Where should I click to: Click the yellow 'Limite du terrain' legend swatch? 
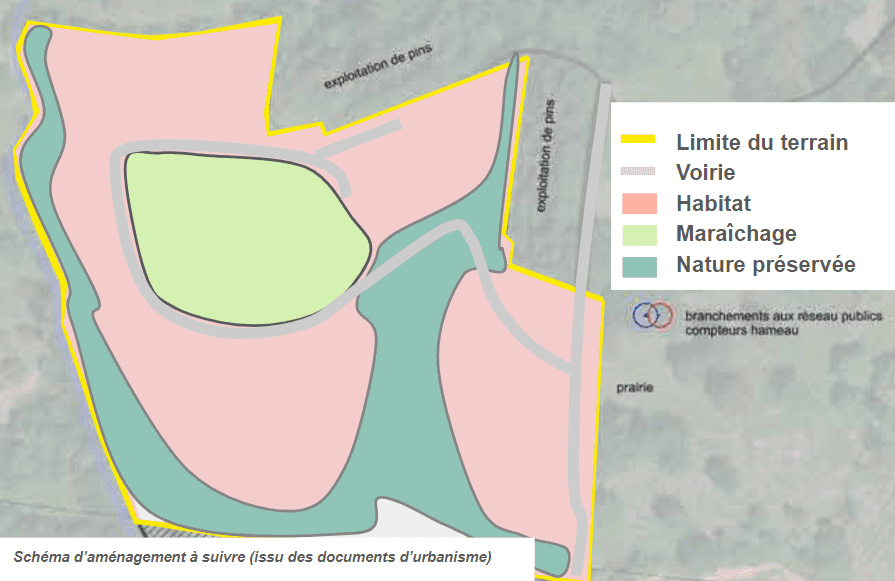click(638, 139)
